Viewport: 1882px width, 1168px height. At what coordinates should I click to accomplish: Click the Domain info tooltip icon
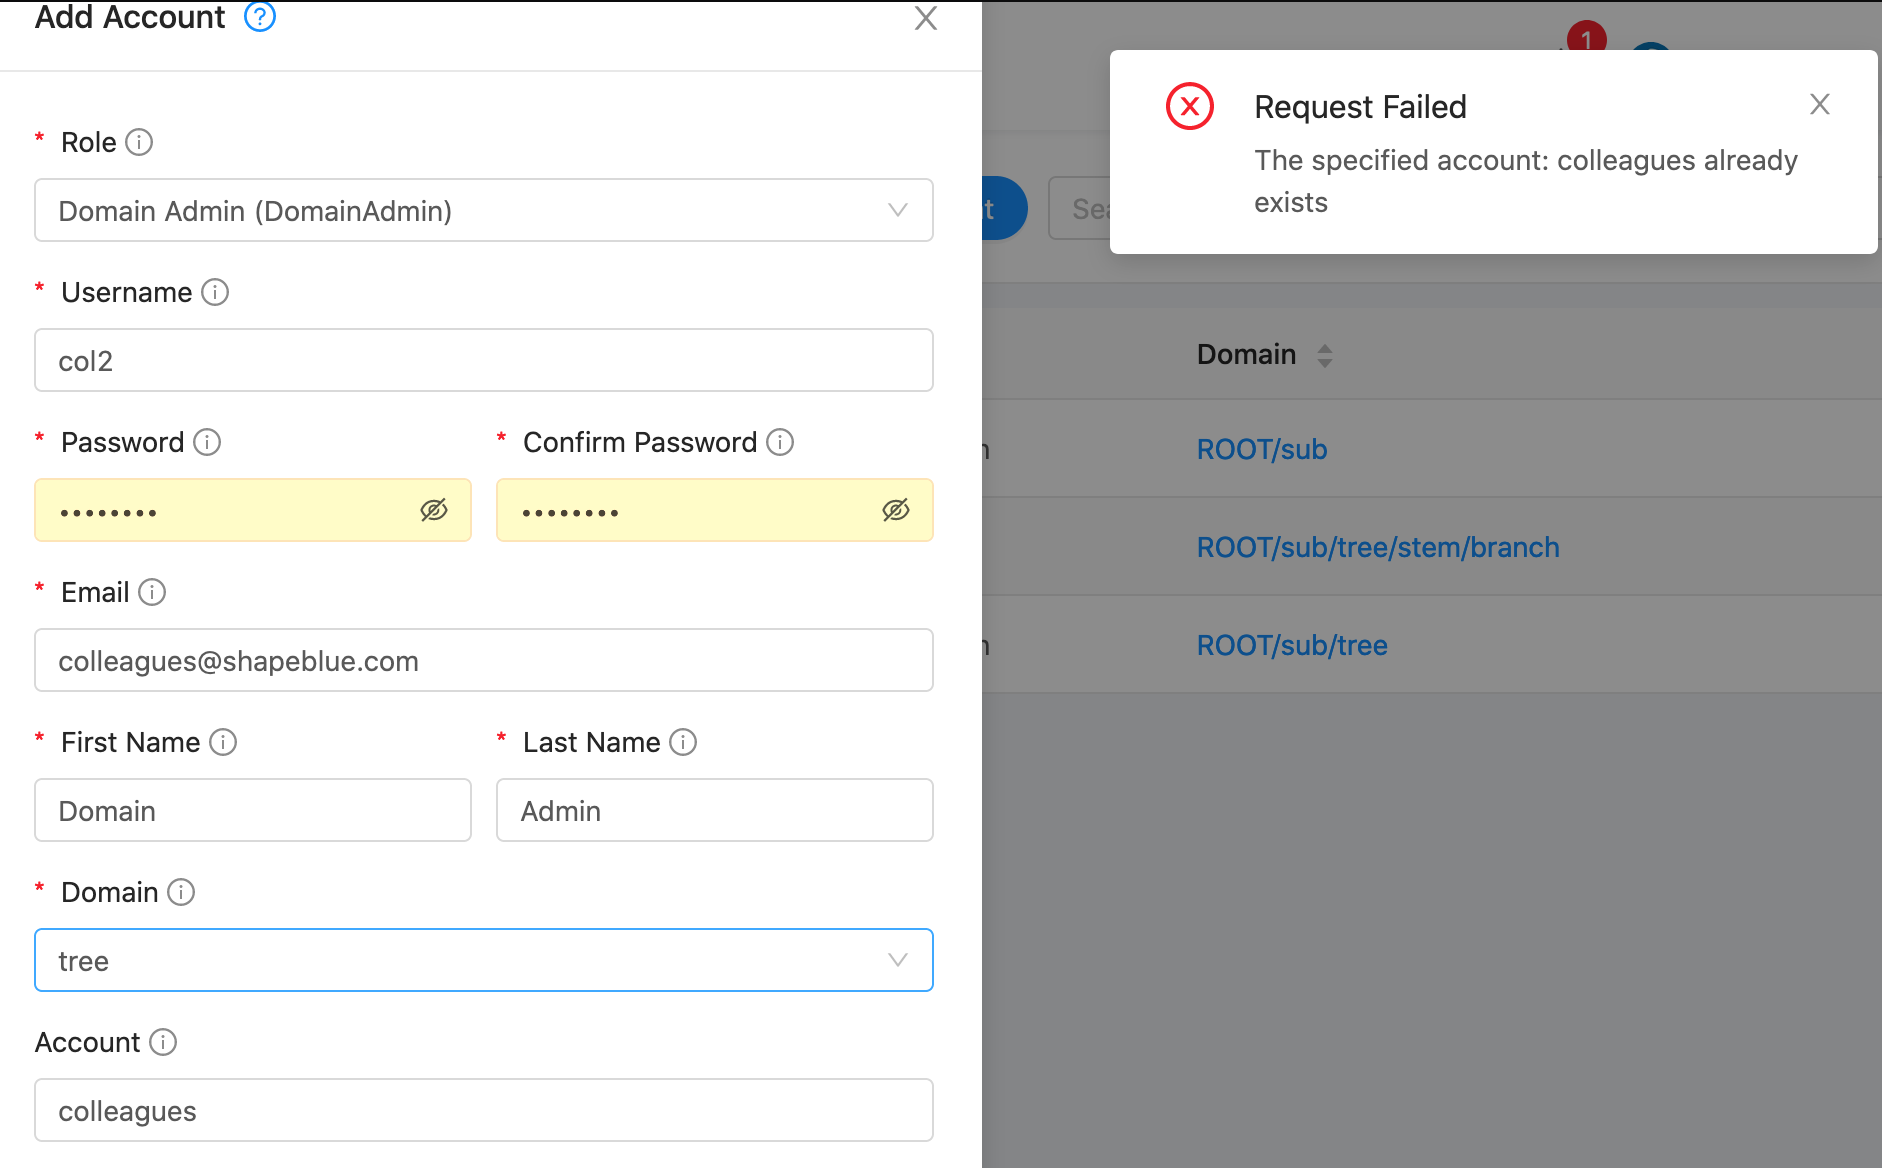tap(182, 892)
